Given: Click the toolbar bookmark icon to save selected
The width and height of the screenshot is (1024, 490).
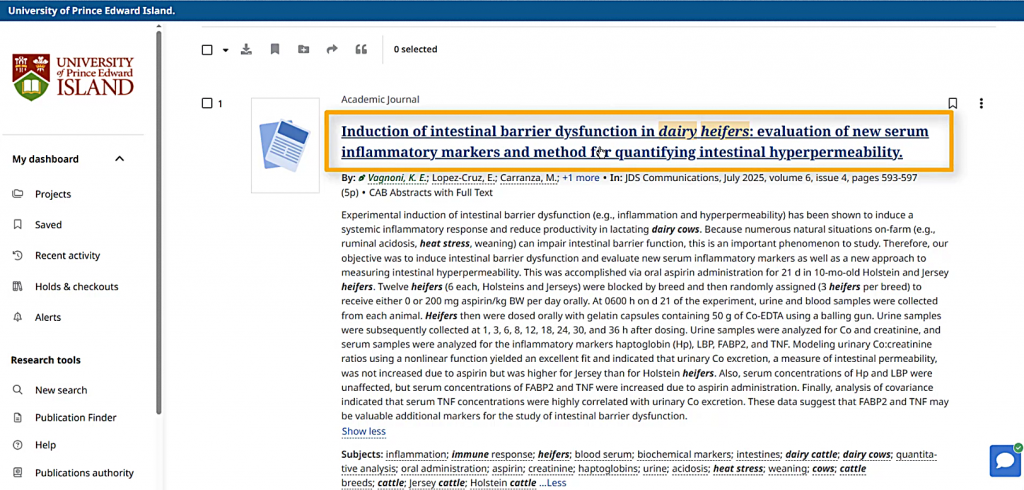Looking at the screenshot, I should [x=275, y=49].
